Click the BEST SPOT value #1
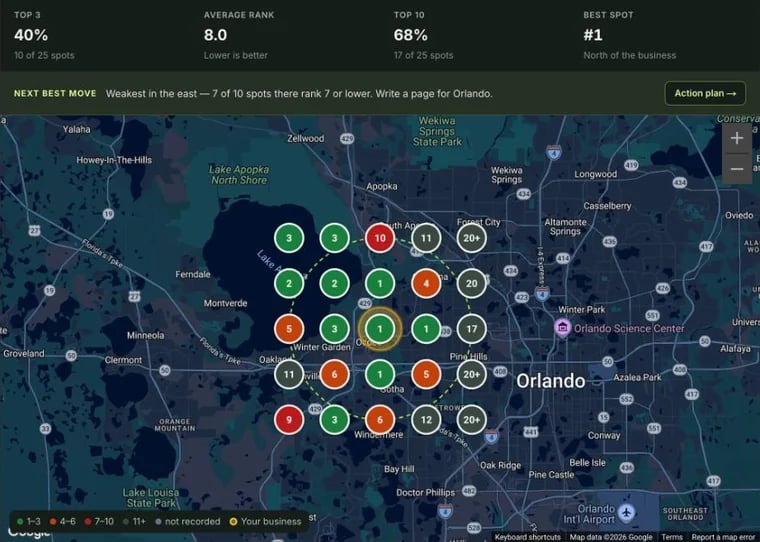The width and height of the screenshot is (760, 542). click(593, 35)
